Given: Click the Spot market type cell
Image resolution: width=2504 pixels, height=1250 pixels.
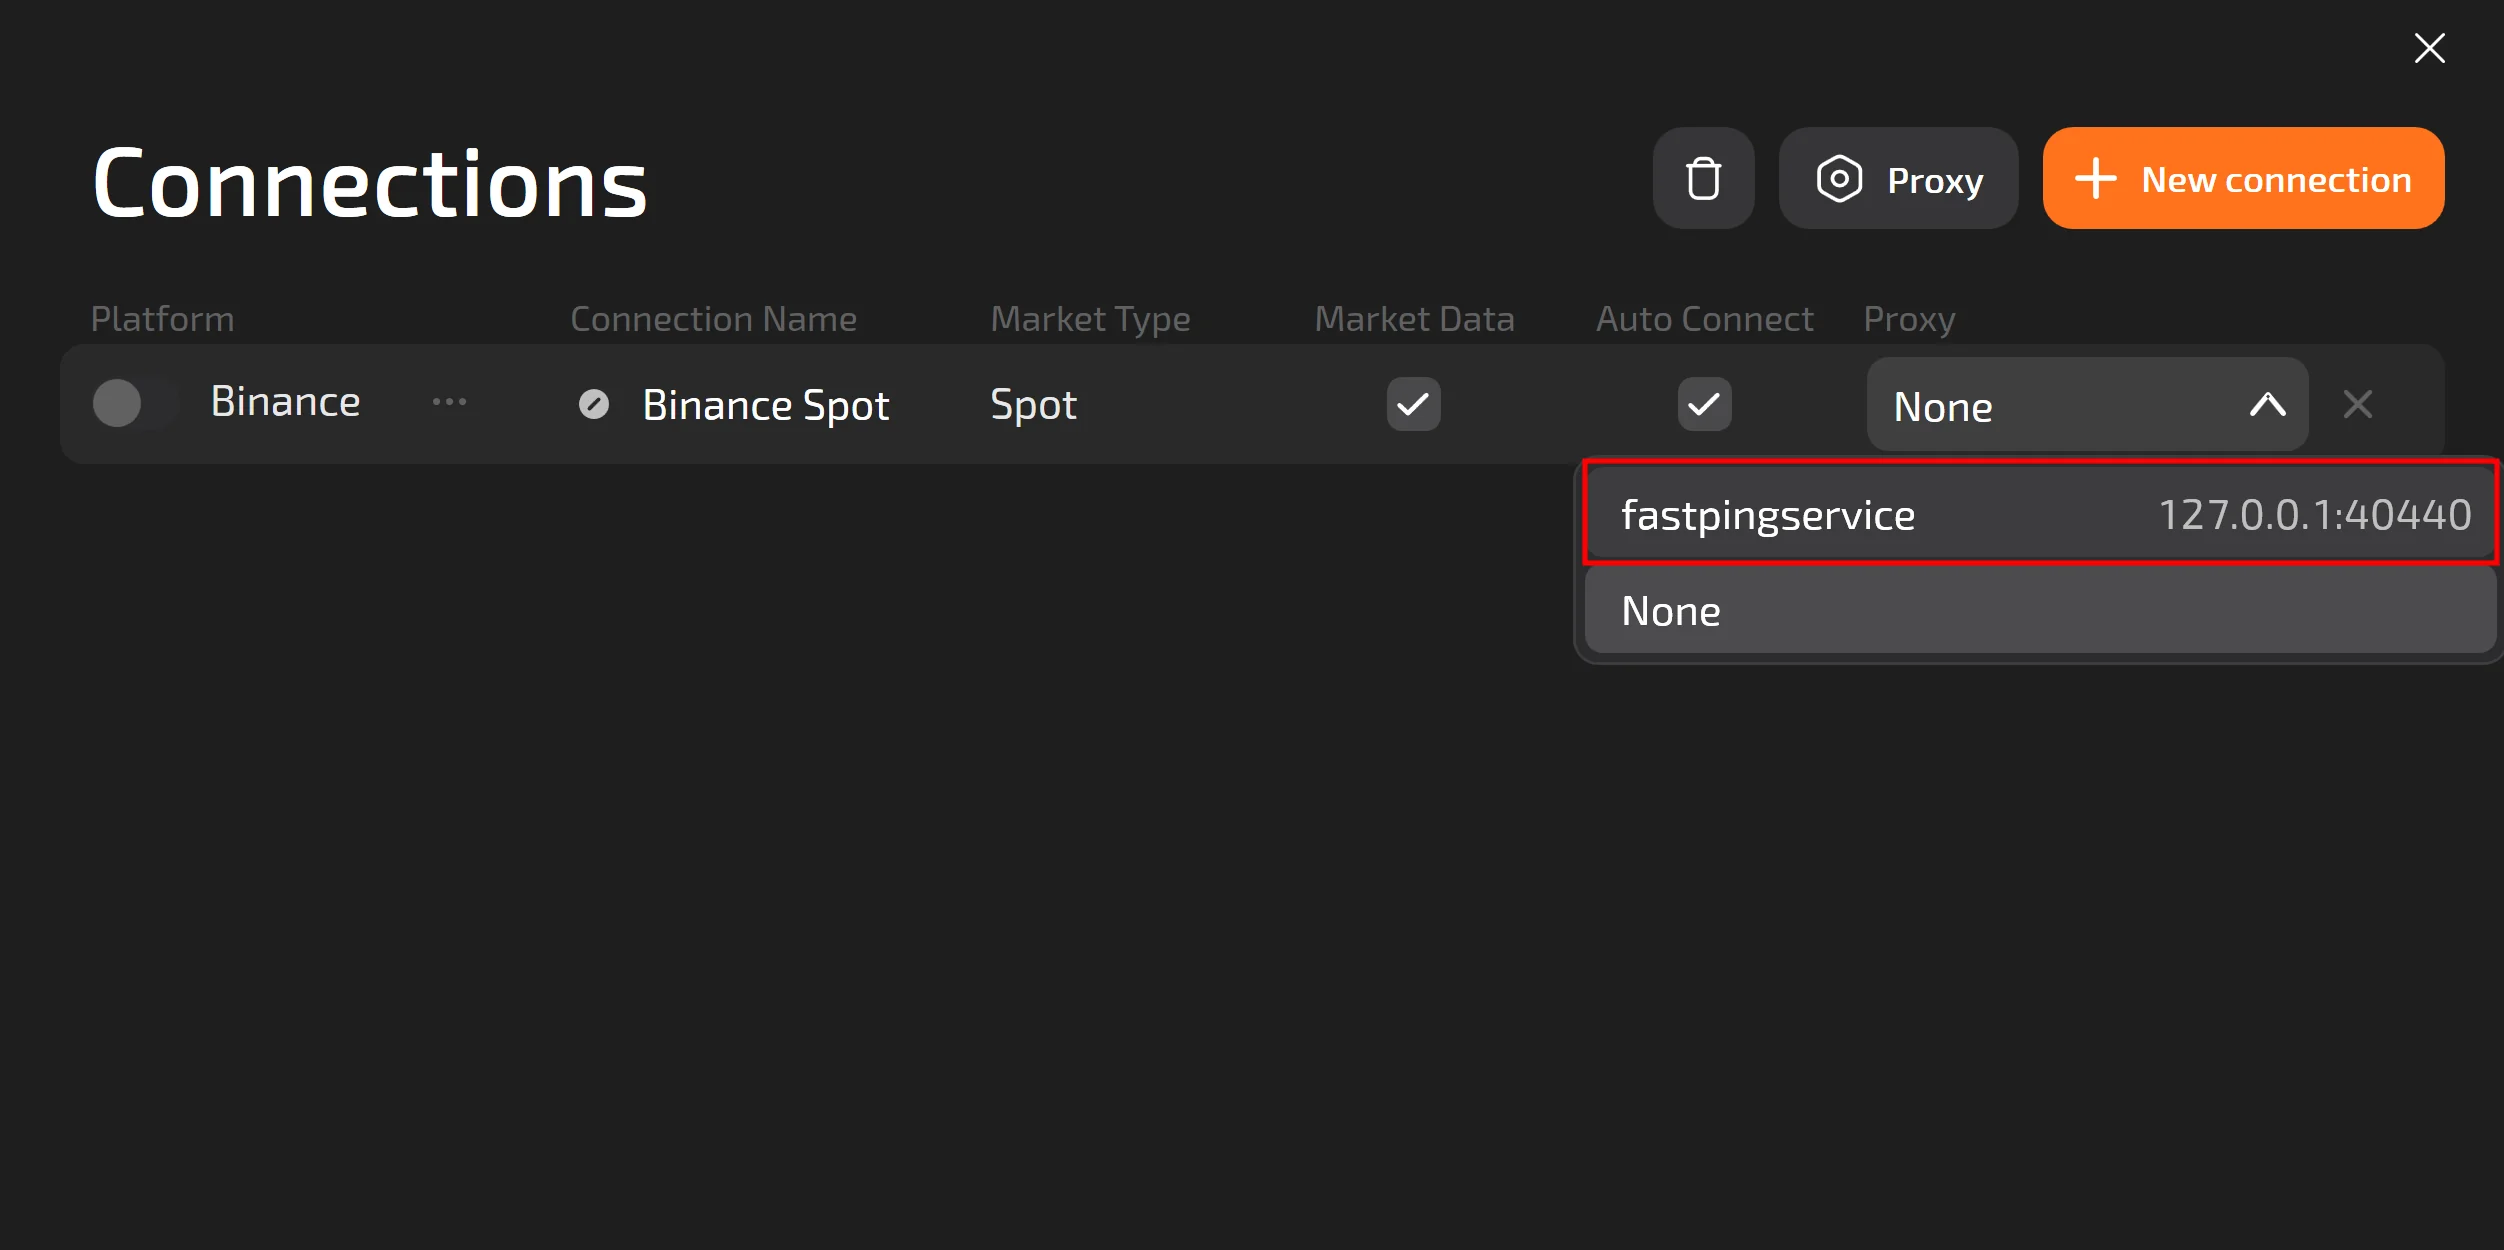Looking at the screenshot, I should (1033, 405).
